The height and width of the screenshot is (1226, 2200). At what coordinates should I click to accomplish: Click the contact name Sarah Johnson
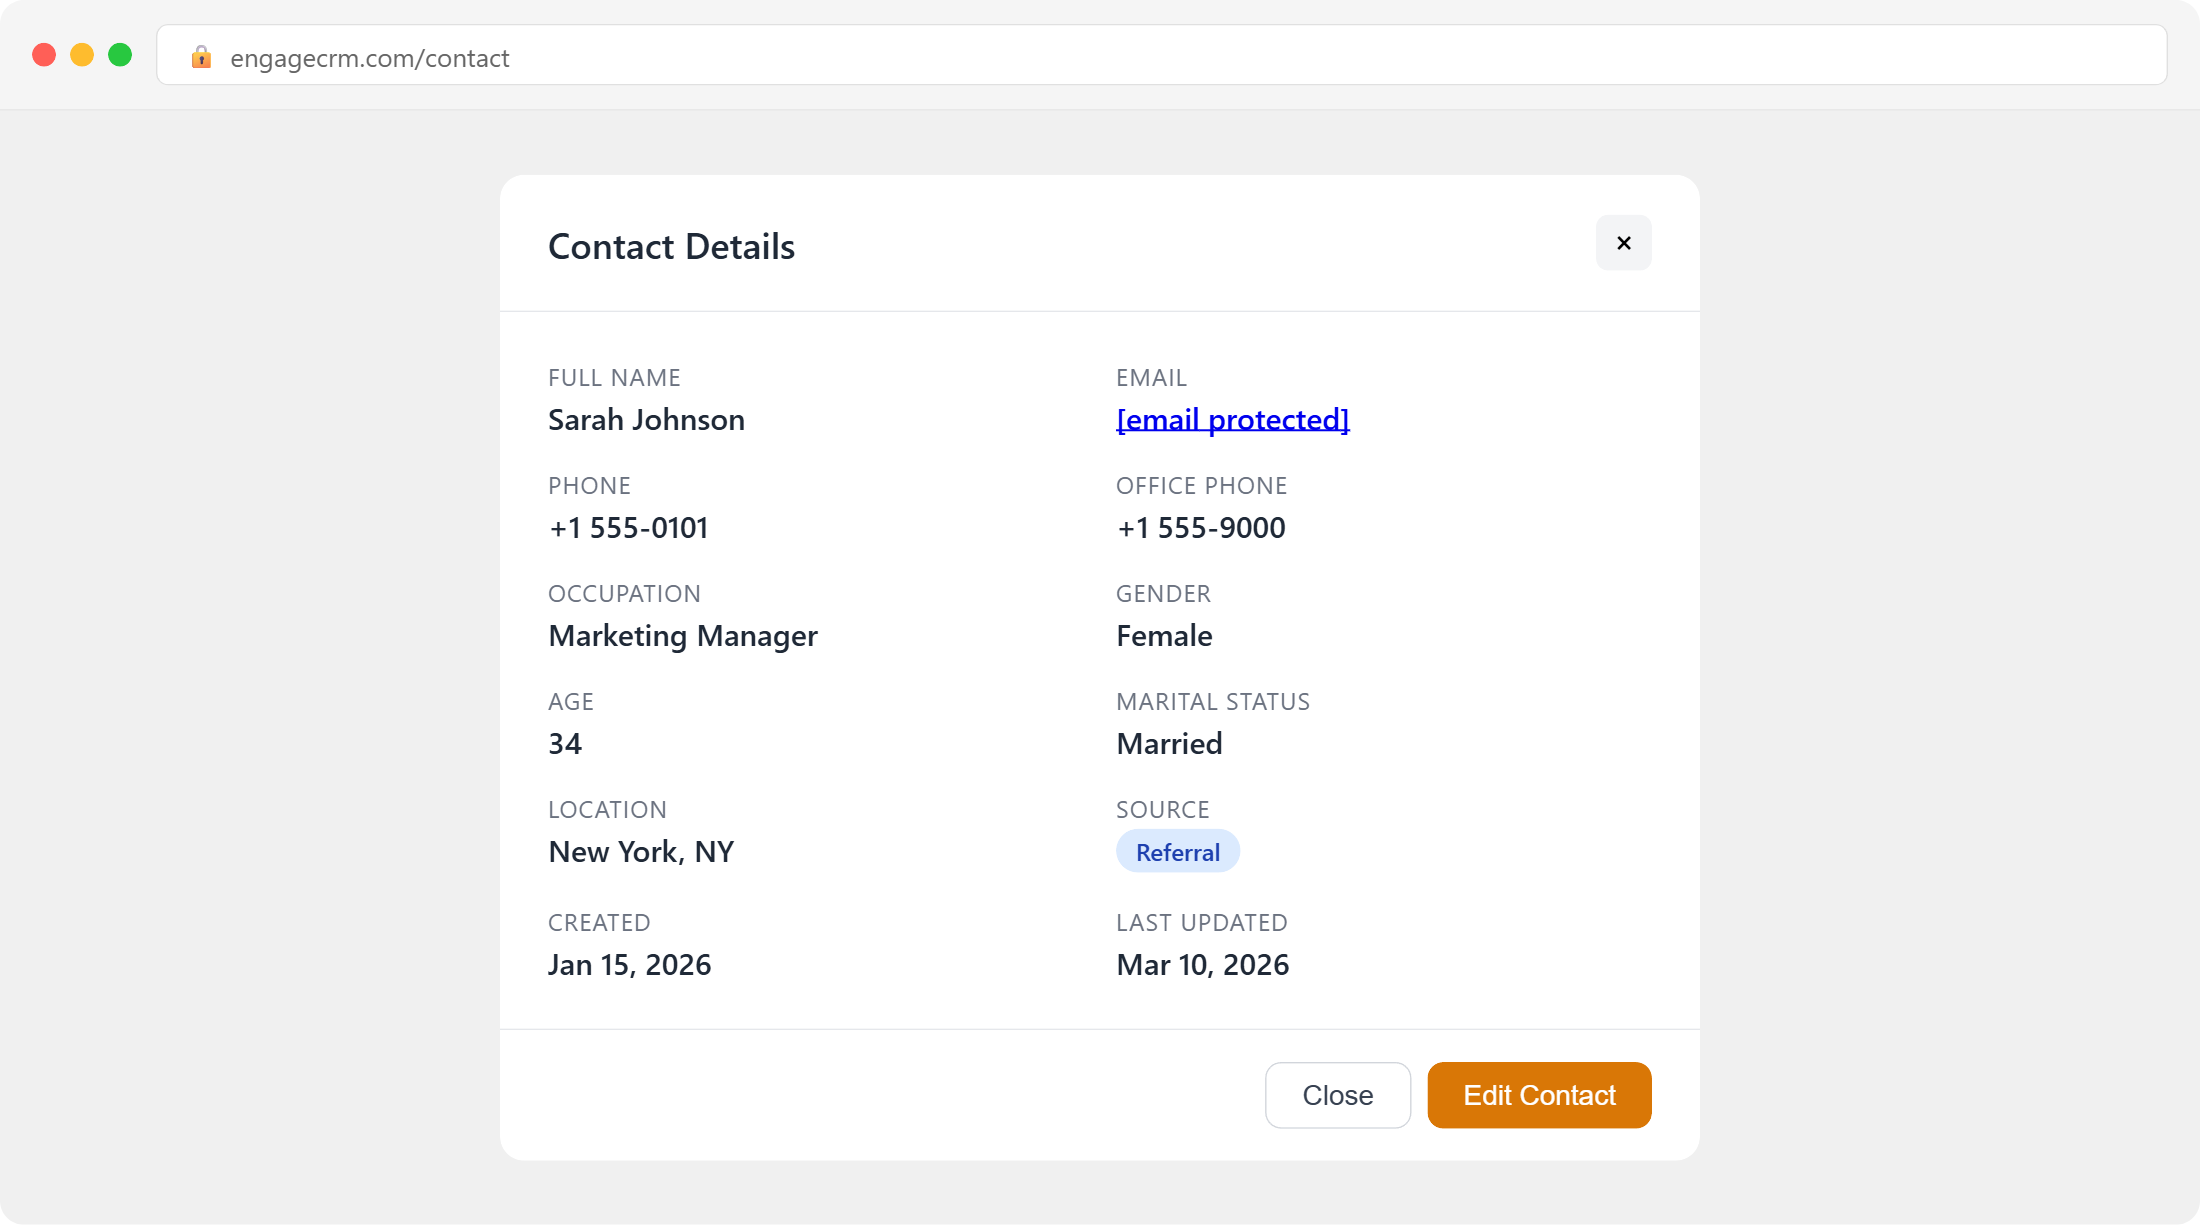(645, 420)
